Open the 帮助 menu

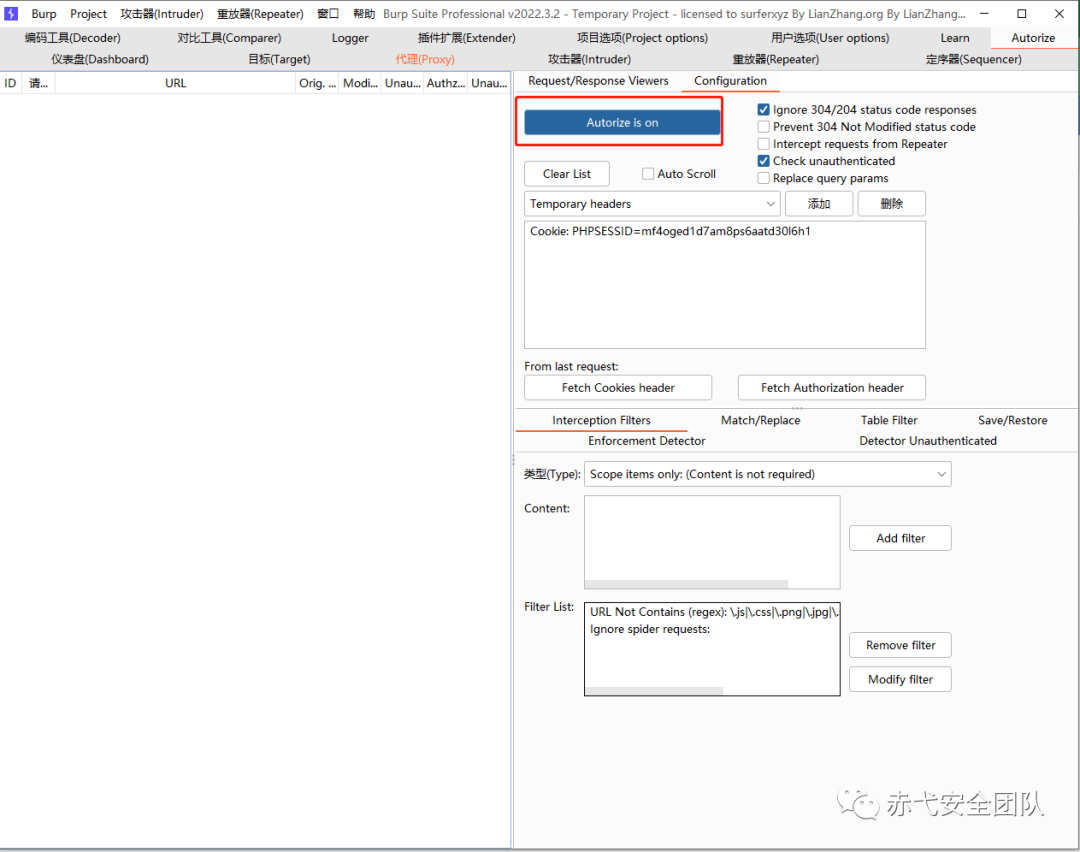click(364, 14)
